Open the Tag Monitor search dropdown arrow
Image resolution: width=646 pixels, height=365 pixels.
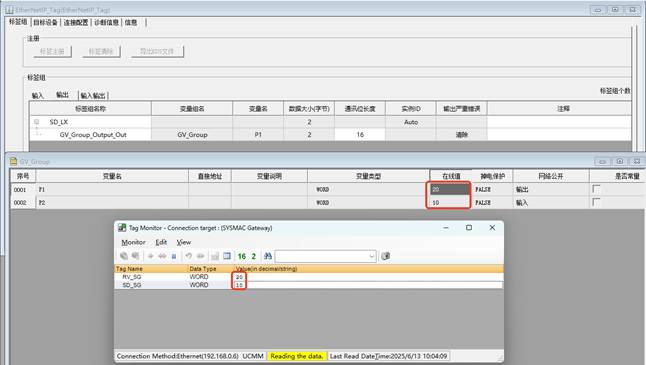[371, 256]
